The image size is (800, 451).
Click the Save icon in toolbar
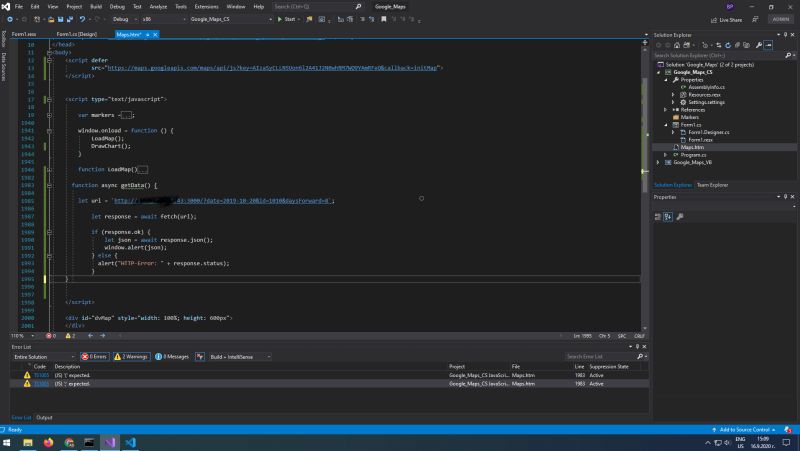(60, 19)
